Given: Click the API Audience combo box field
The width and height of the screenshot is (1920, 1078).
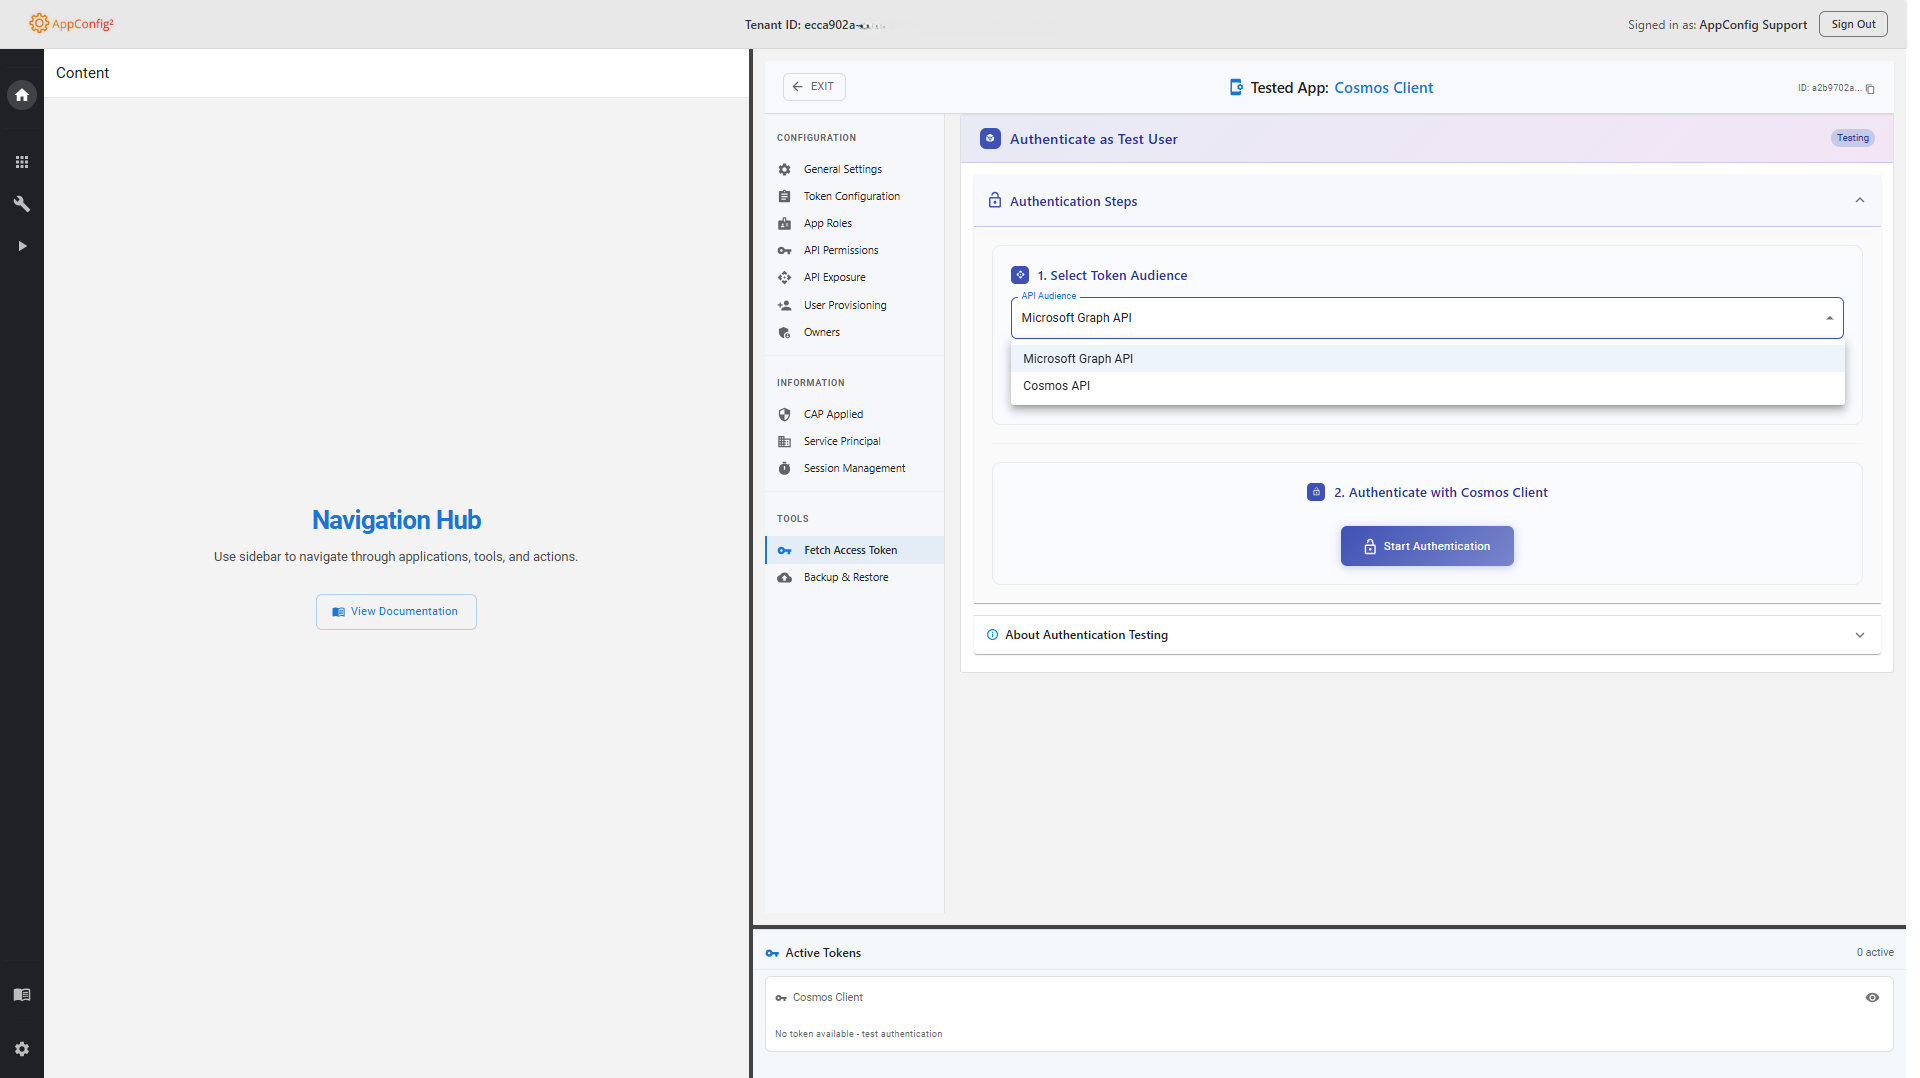Looking at the screenshot, I should pyautogui.click(x=1428, y=318).
